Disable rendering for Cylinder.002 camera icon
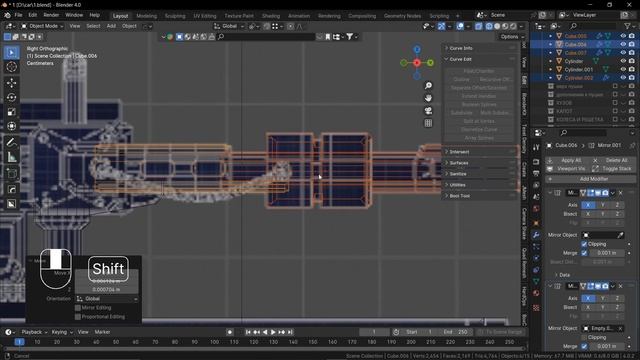Image resolution: width=640 pixels, height=360 pixels. (631, 78)
